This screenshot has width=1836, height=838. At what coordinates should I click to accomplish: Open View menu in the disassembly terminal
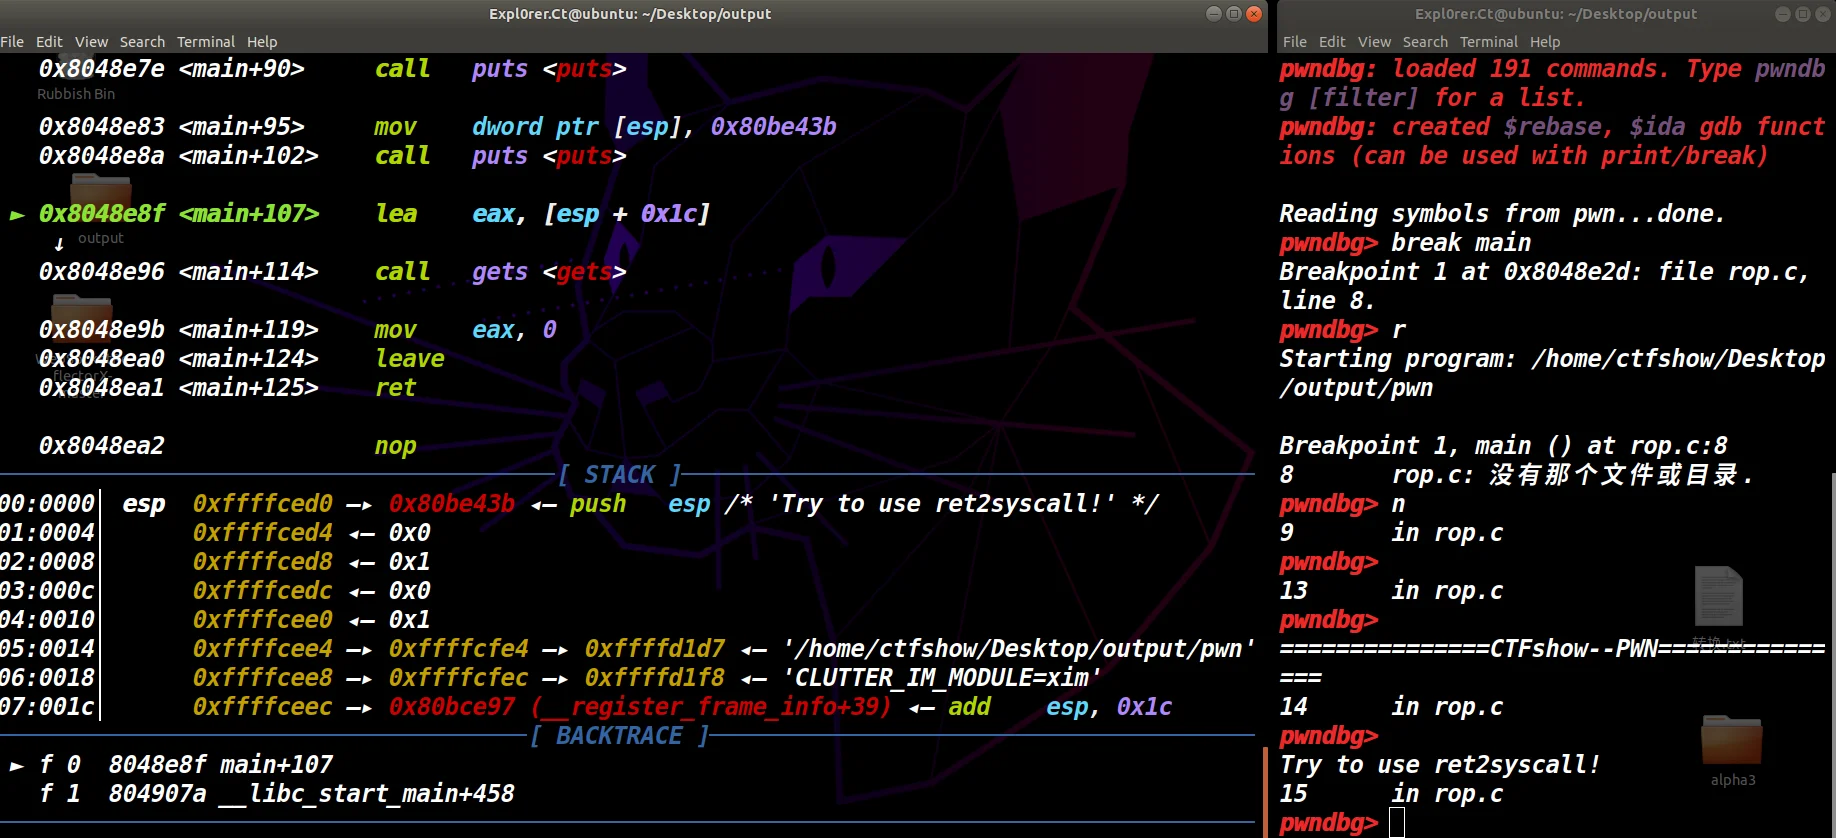(x=91, y=42)
